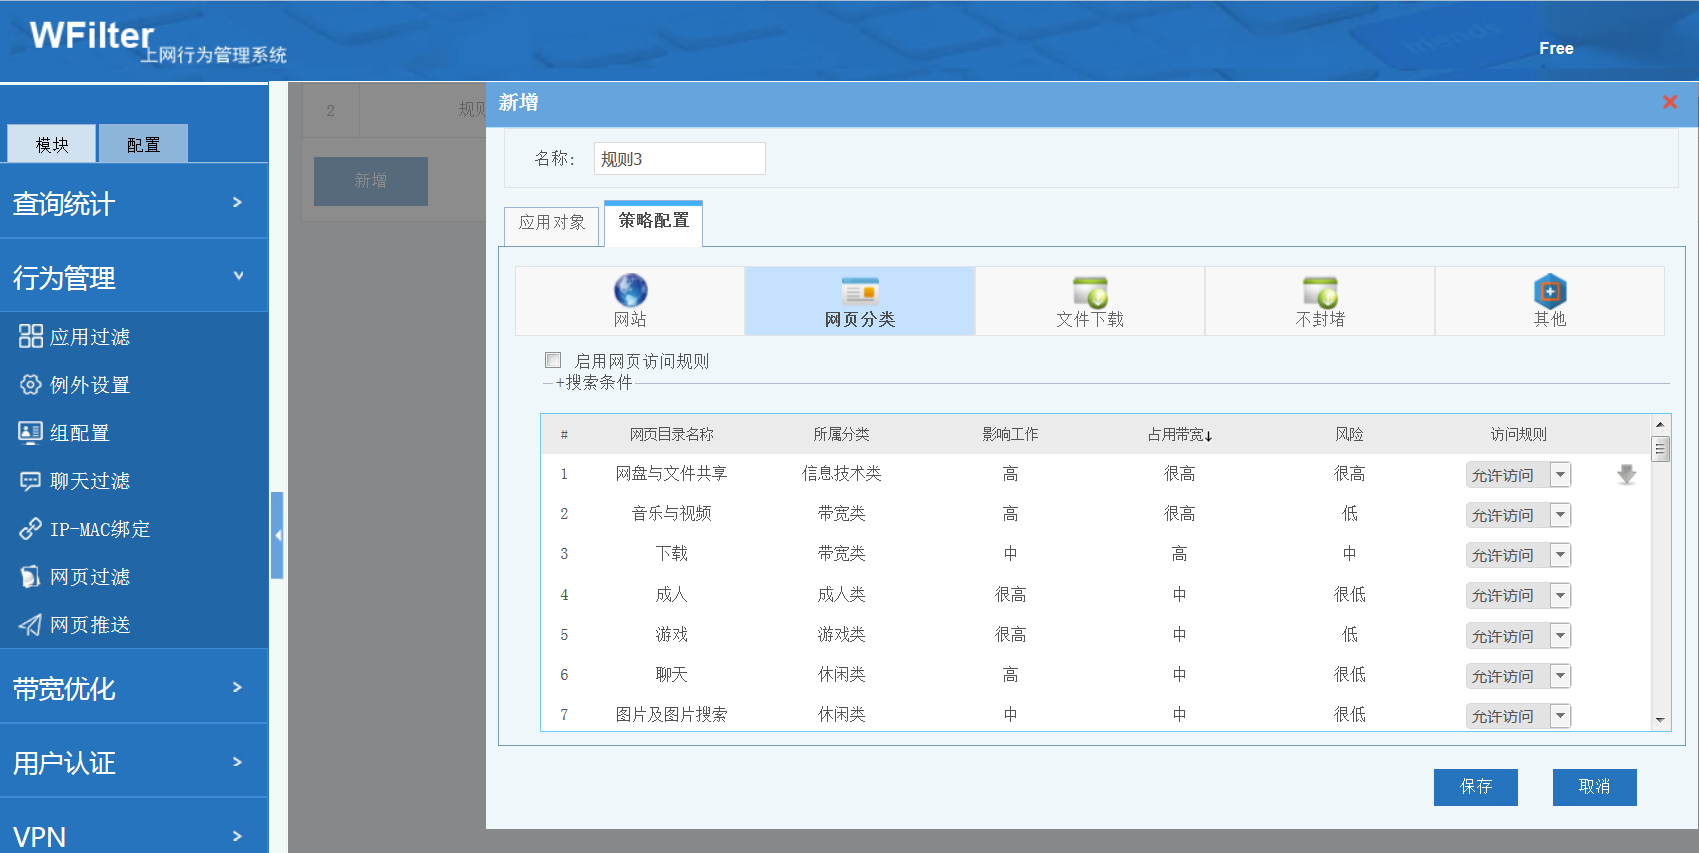
Task: Select the 网页分类 category icon
Action: tap(859, 291)
